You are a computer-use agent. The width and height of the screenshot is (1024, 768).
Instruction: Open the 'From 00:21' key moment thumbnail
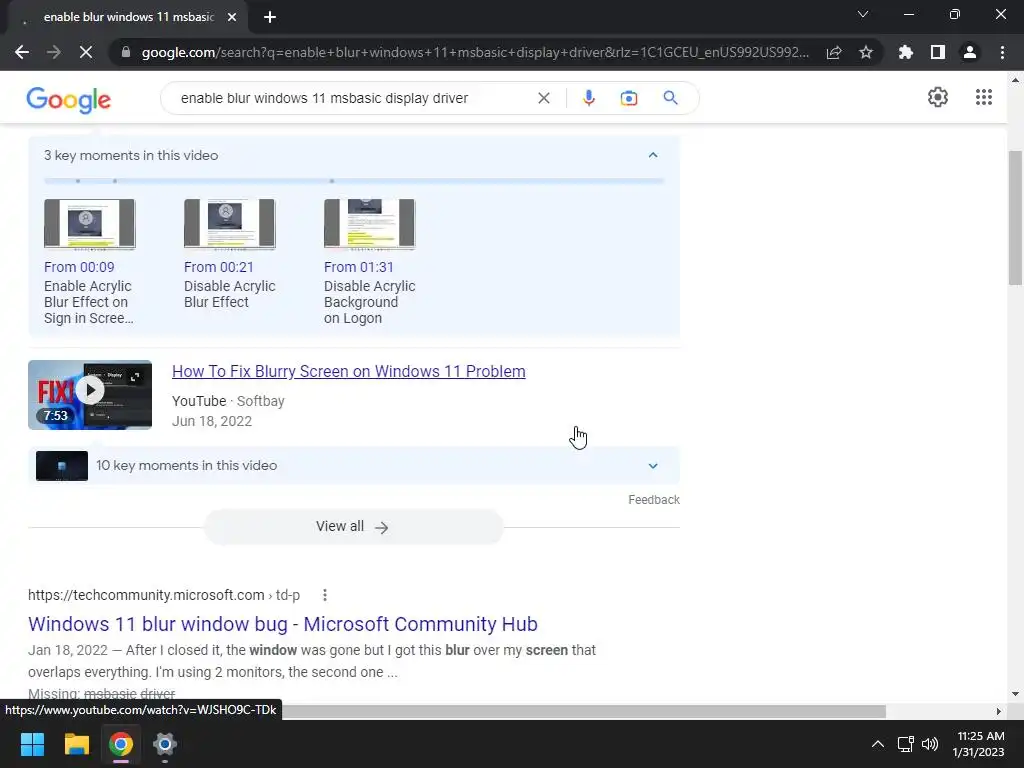point(229,224)
